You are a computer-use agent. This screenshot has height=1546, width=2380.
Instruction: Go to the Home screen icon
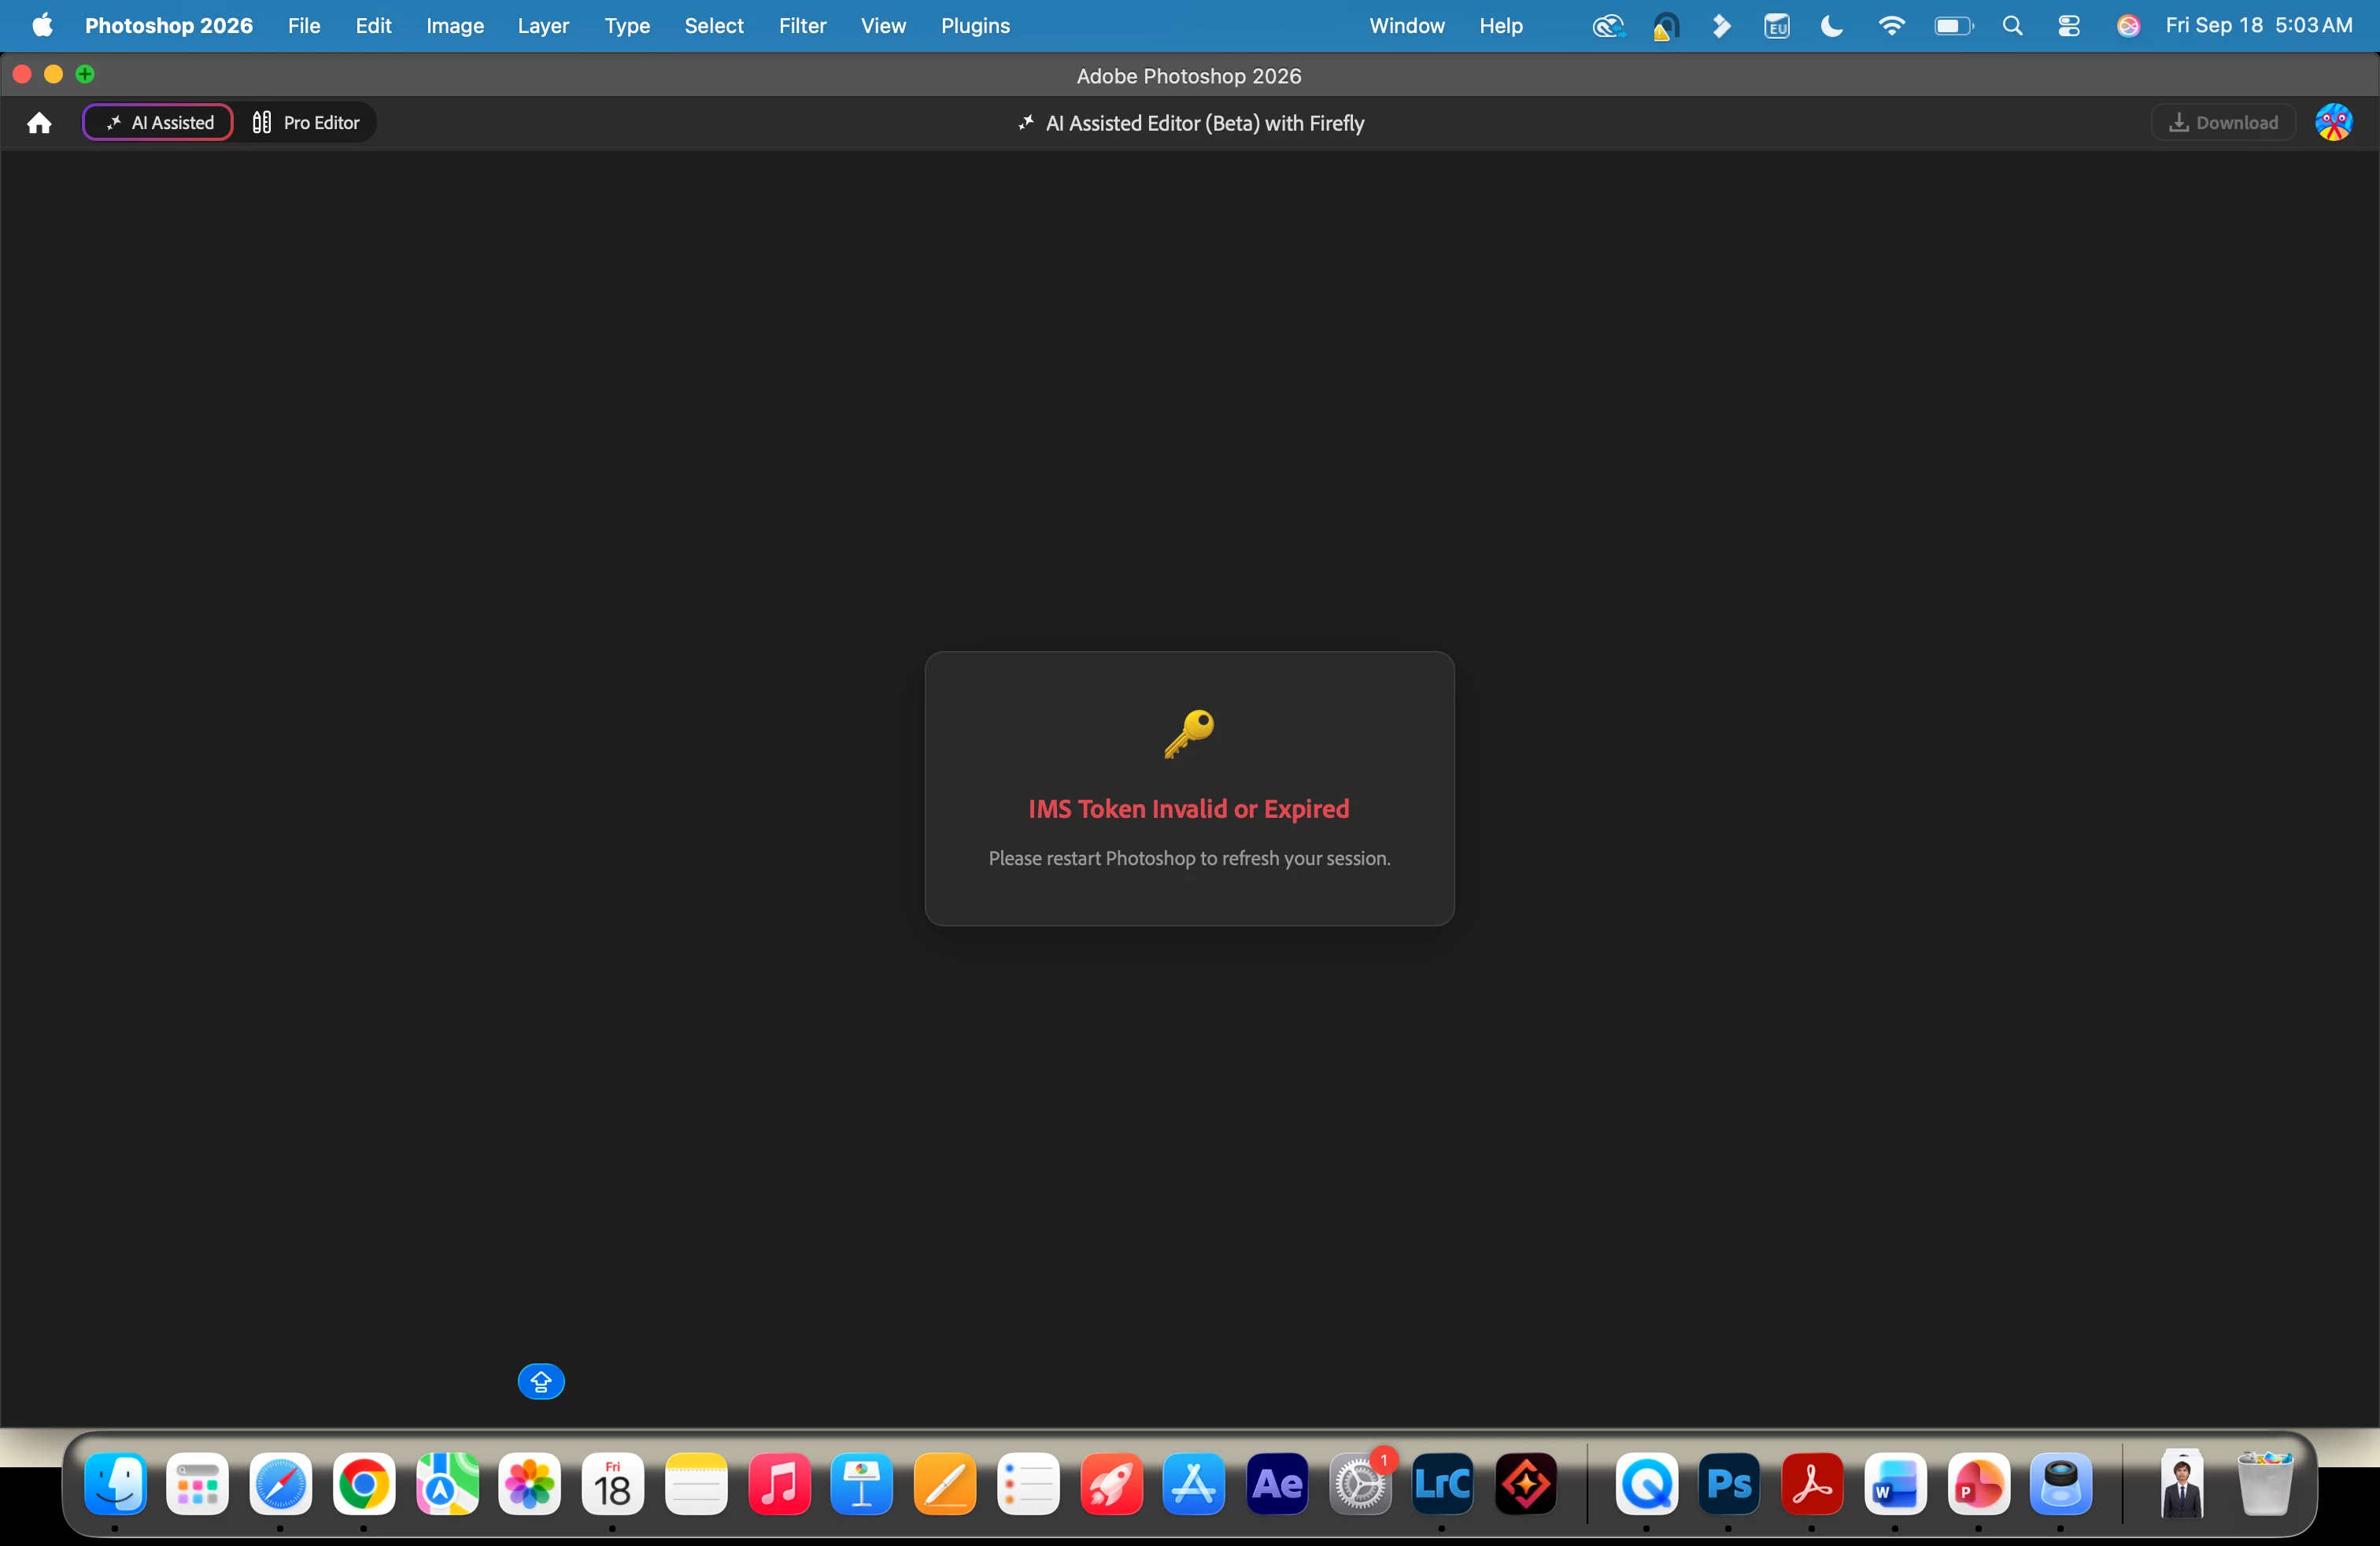(x=39, y=123)
